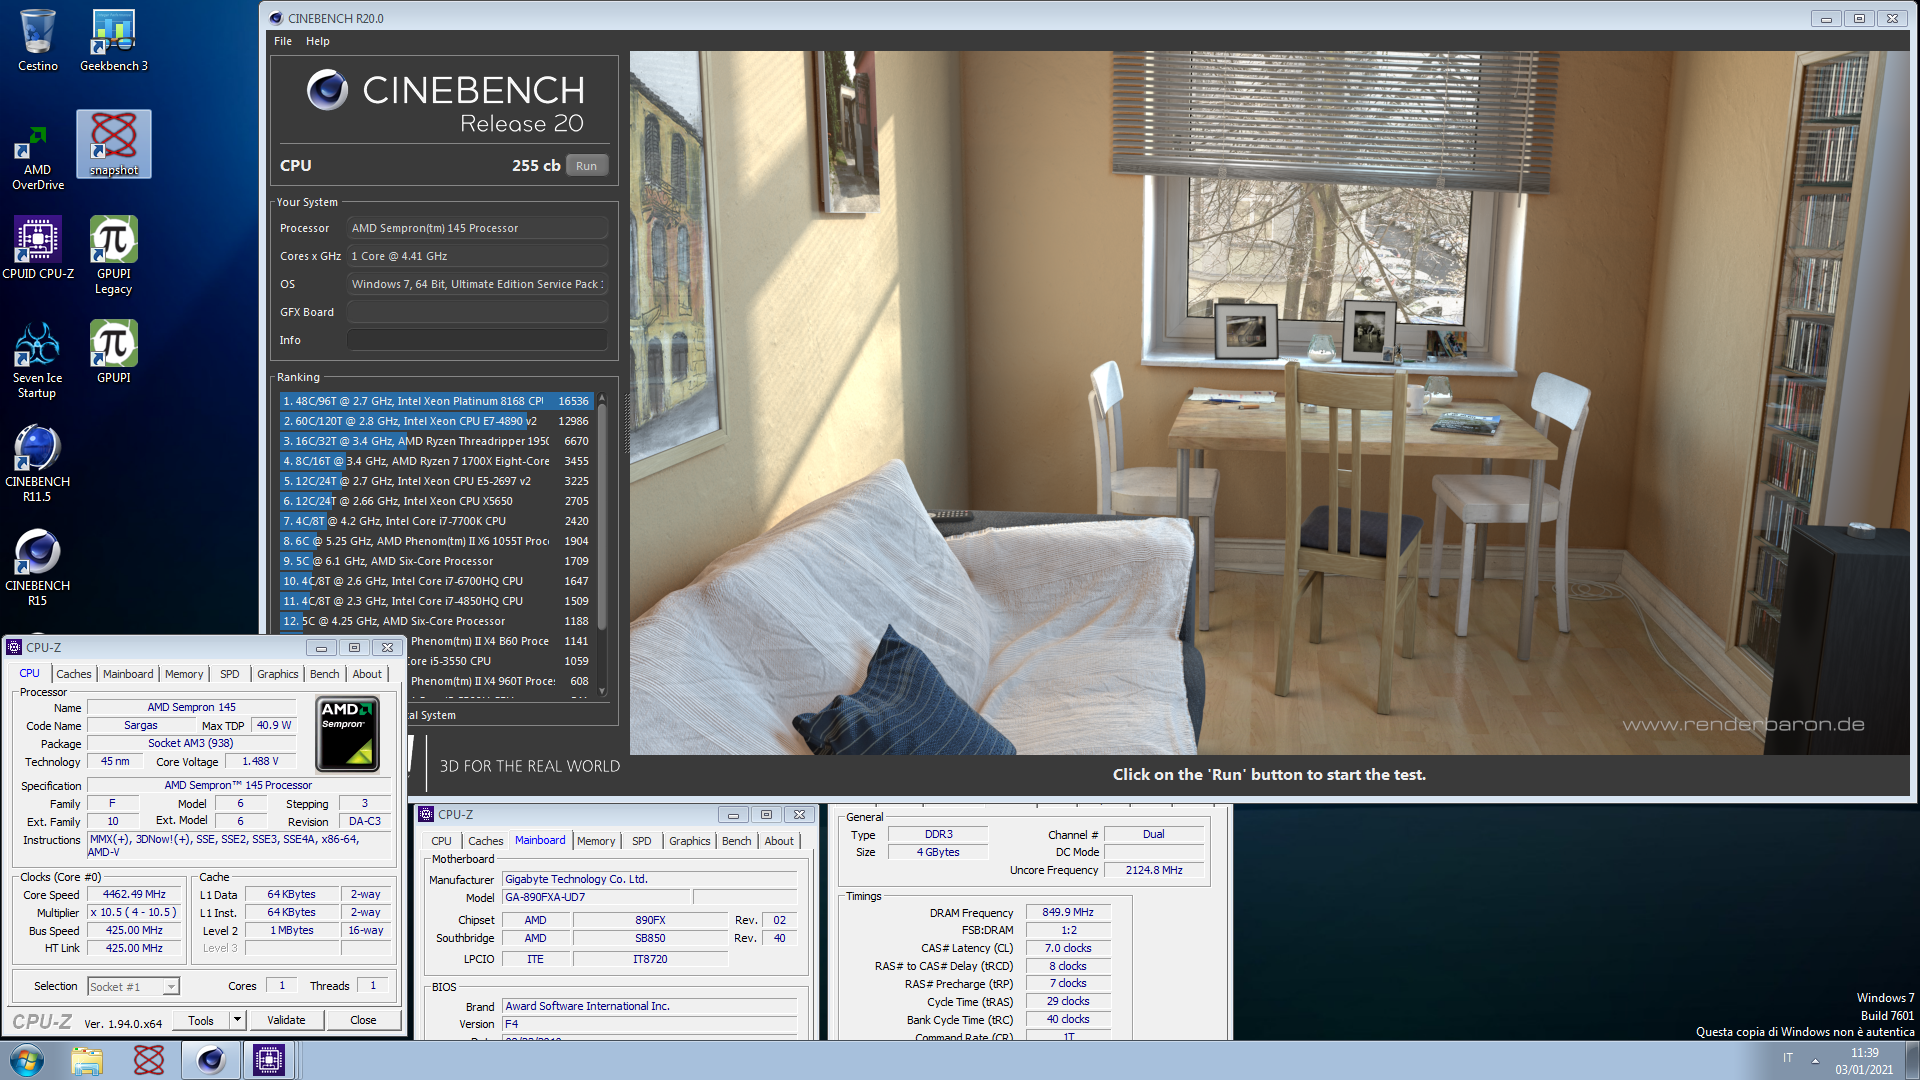Click the Close button in CPU-Z

(363, 1020)
